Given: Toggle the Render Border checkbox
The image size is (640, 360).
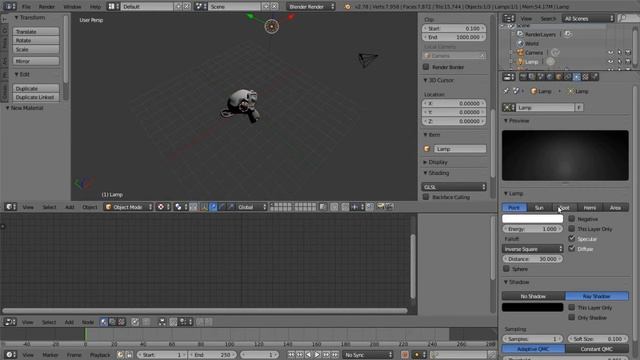Looking at the screenshot, I should click(x=426, y=67).
